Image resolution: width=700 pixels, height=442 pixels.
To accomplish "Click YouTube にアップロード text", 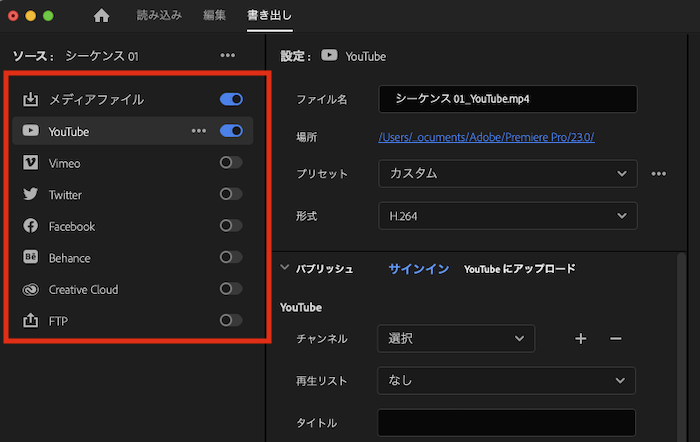I will 520,269.
